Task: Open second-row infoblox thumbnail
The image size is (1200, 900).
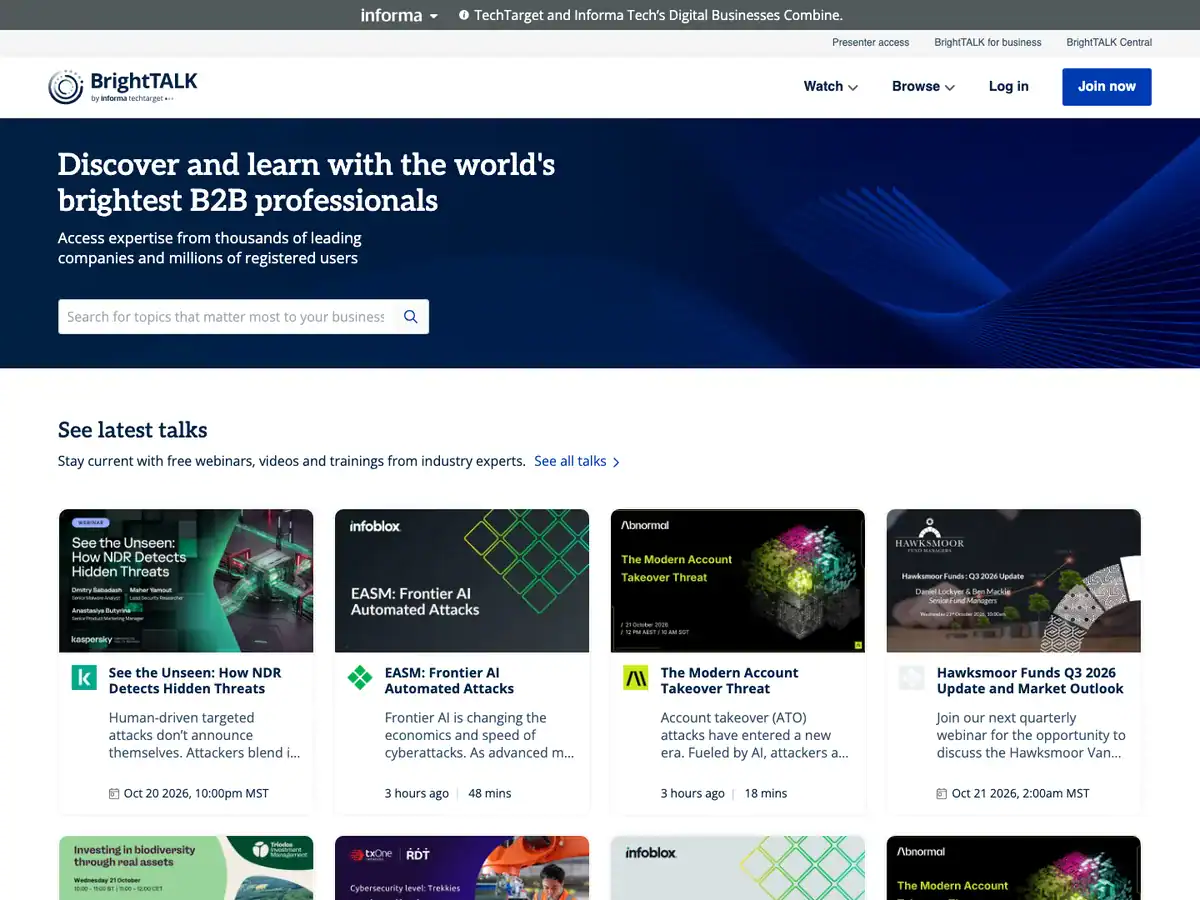Action: 738,868
